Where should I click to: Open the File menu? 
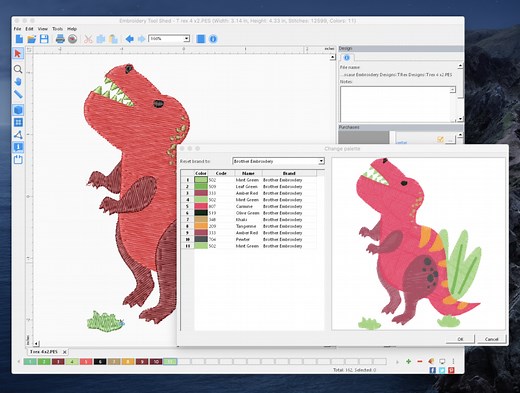pyautogui.click(x=17, y=29)
